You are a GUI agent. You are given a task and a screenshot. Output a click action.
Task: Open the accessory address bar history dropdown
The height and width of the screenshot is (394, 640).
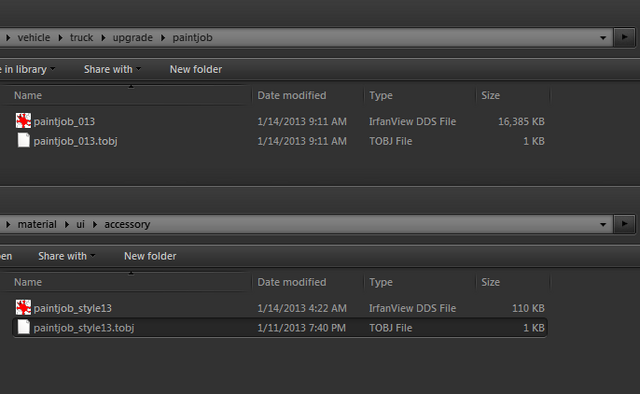click(x=603, y=224)
